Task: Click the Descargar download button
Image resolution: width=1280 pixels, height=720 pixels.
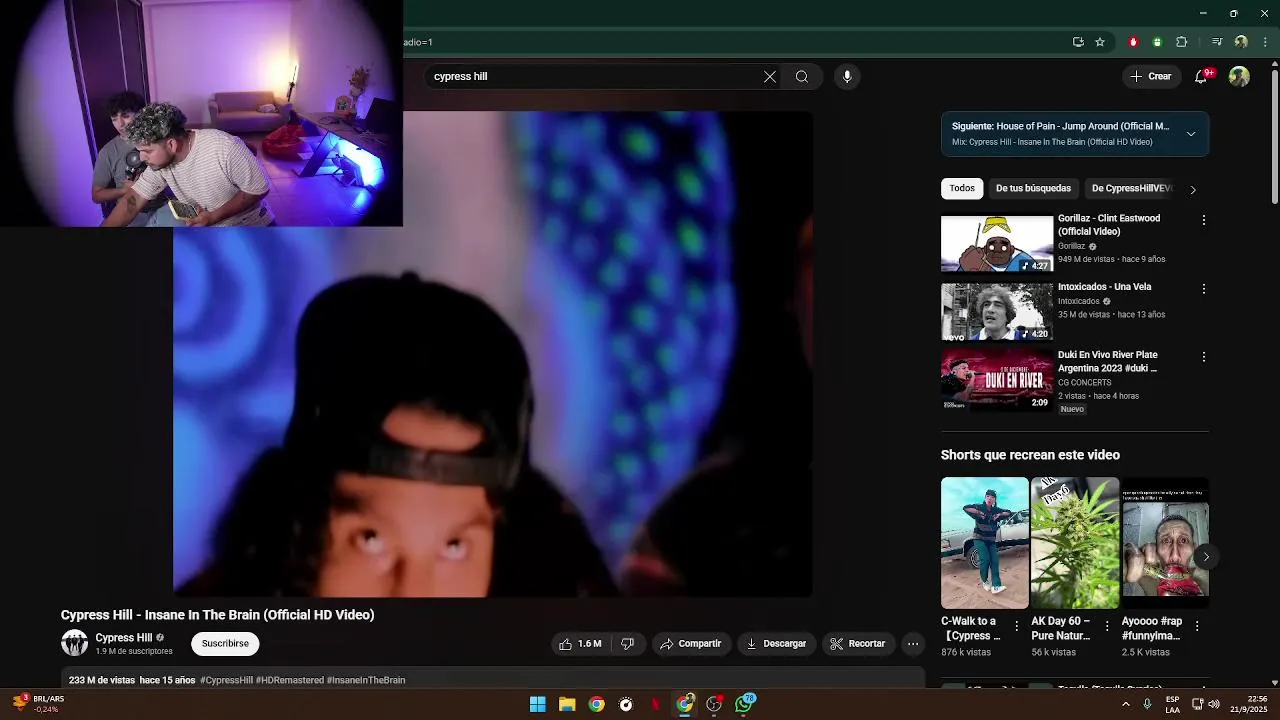Action: 776,644
